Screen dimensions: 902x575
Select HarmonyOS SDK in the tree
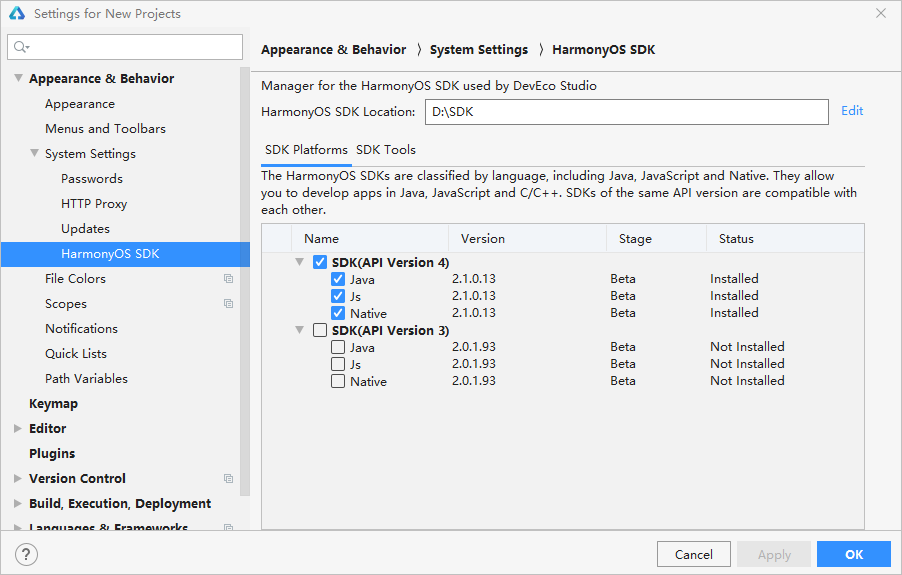(x=125, y=254)
